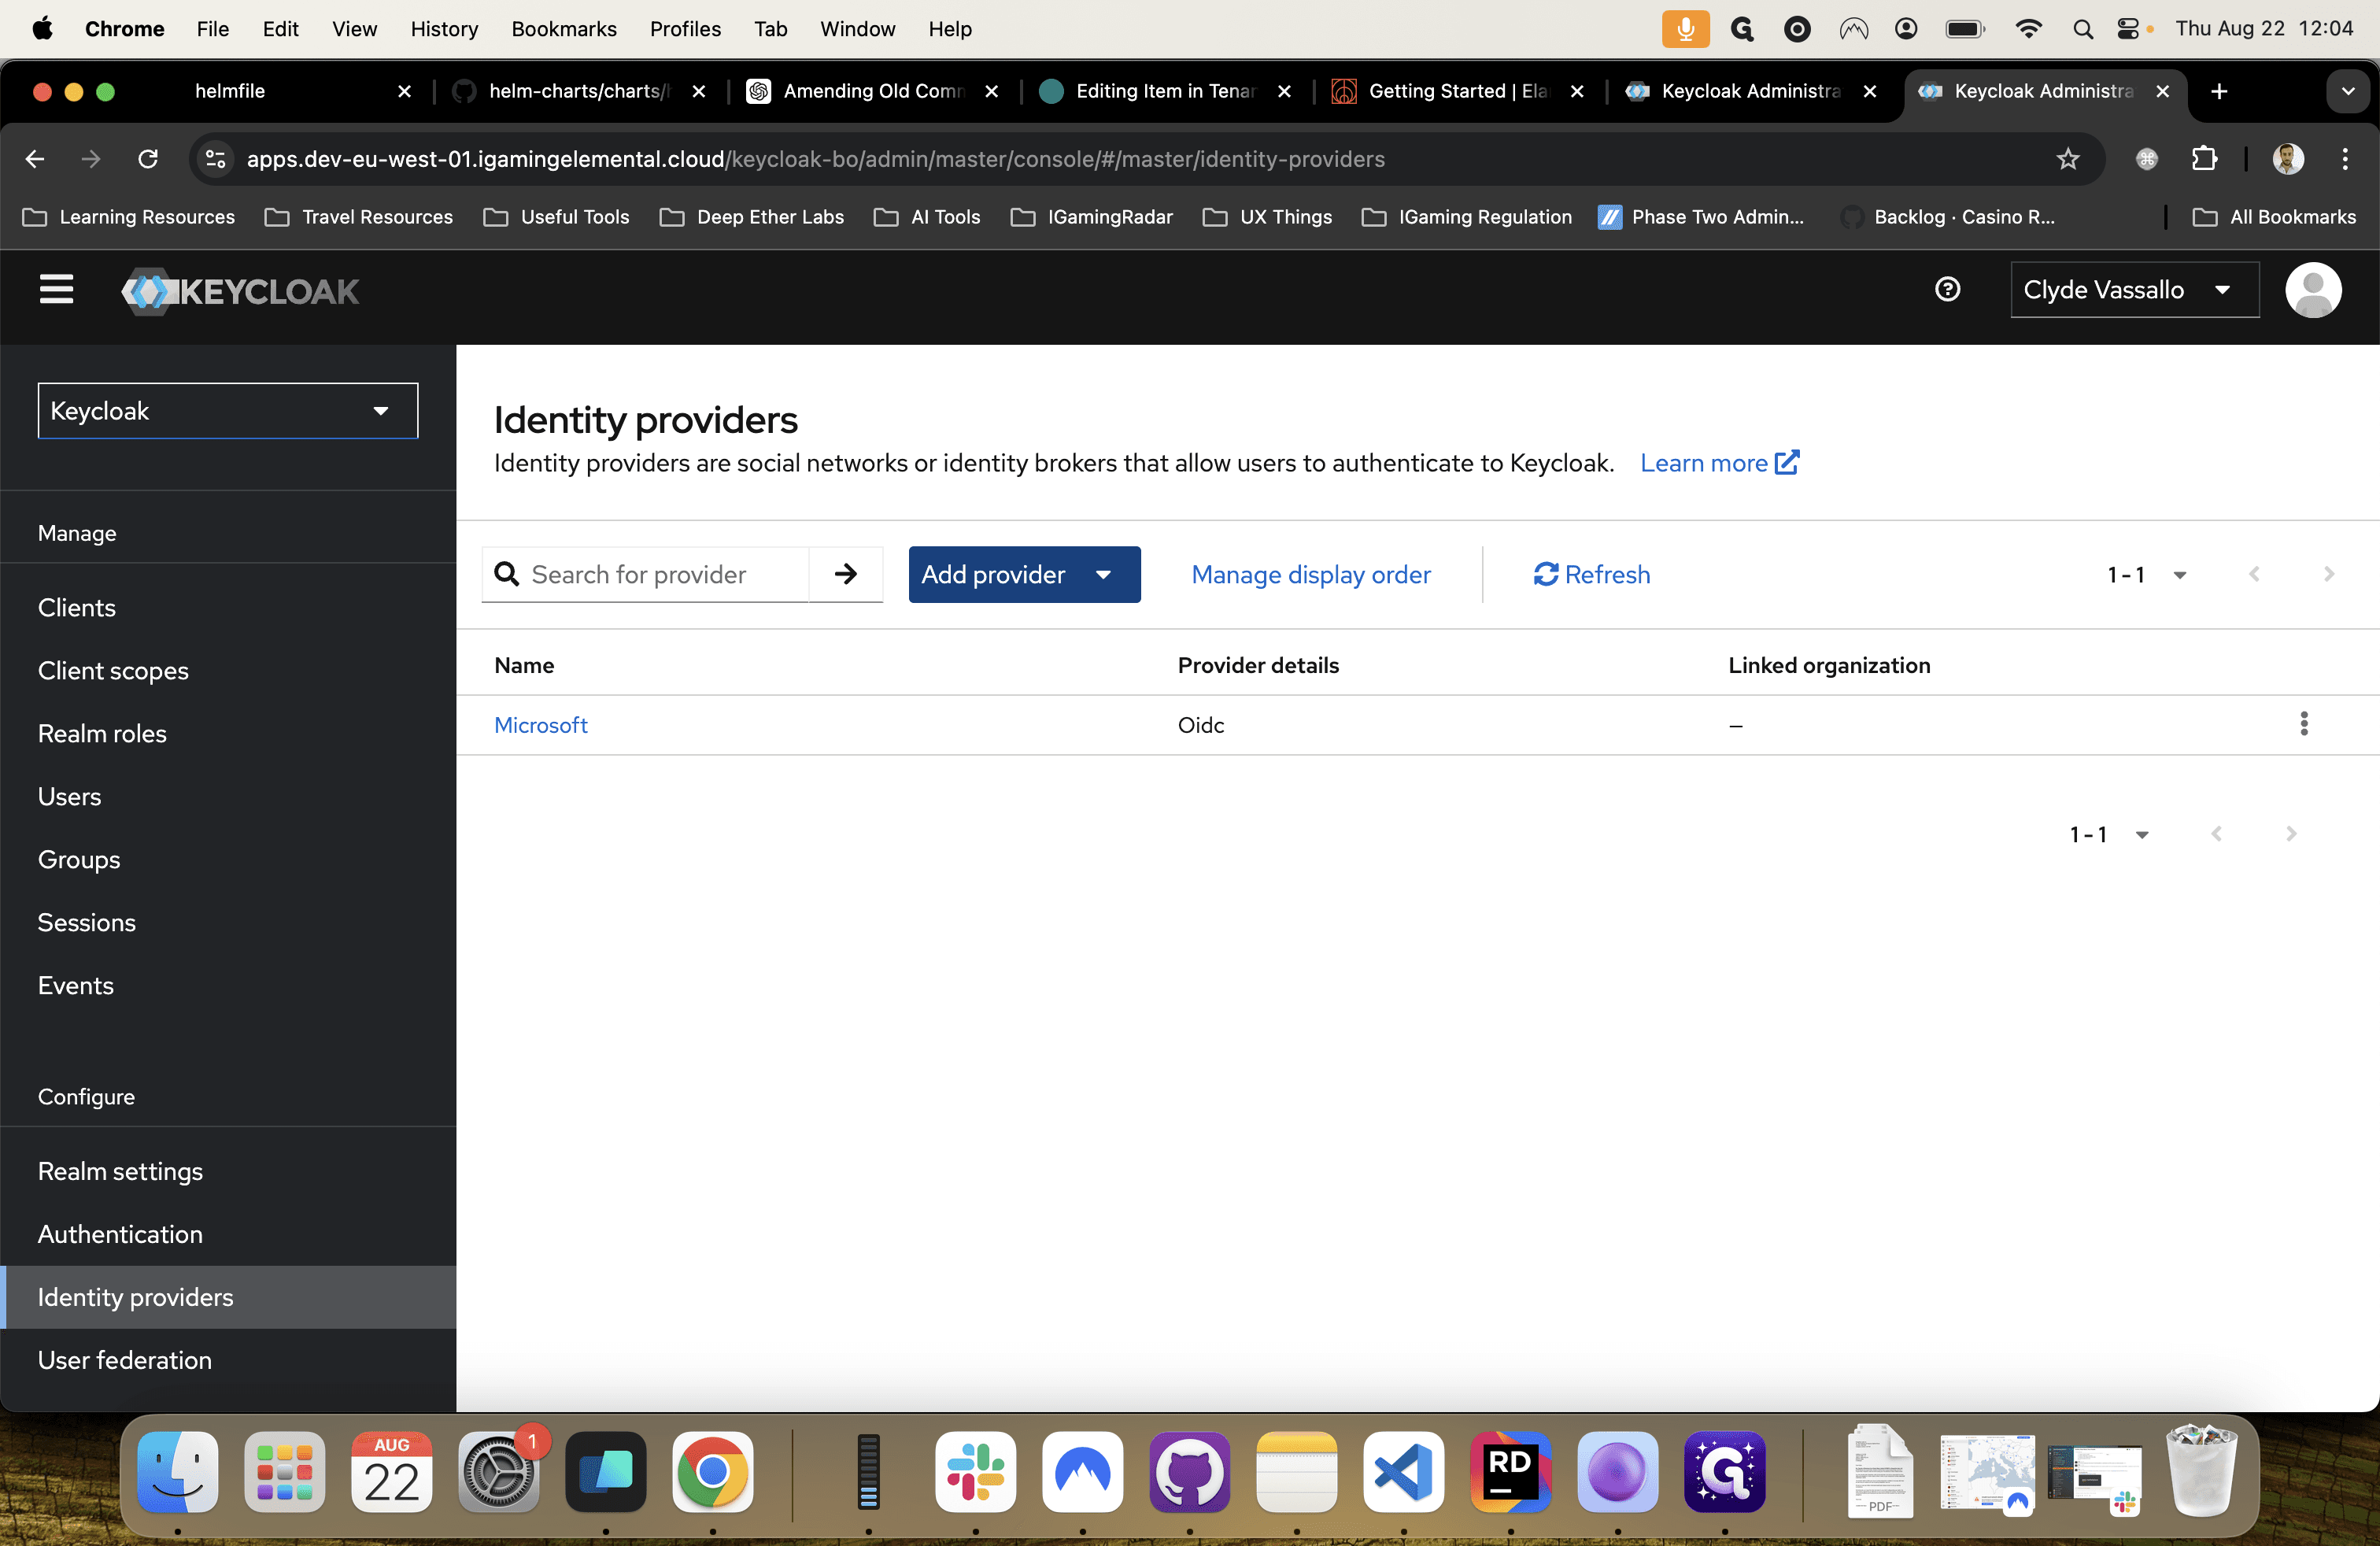Click the Keycloak logo

tap(240, 291)
